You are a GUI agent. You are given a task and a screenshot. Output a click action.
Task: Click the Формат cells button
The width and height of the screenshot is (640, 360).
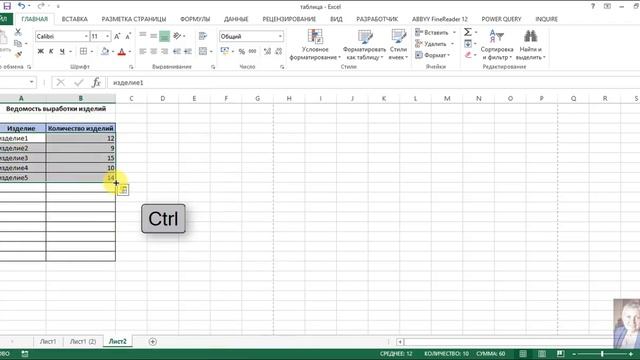click(433, 55)
